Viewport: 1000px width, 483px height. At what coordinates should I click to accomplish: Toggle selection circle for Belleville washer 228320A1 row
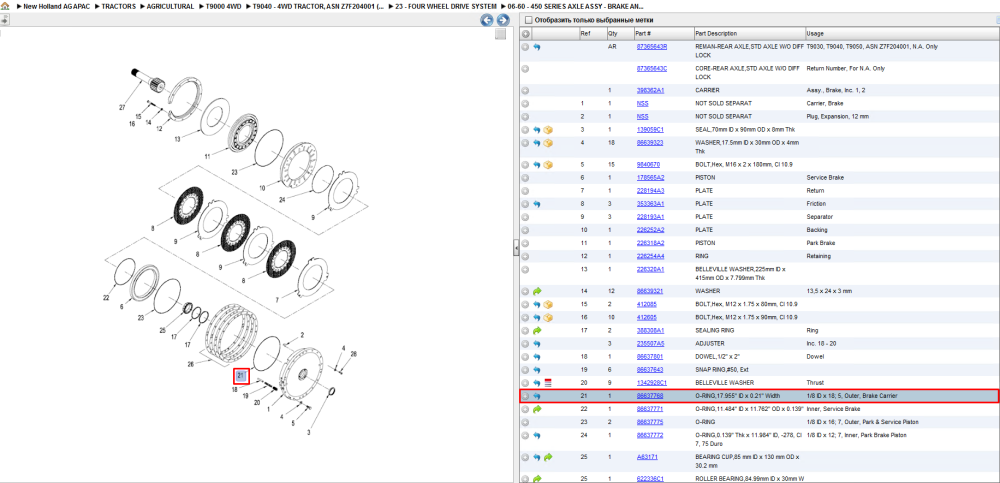point(526,269)
